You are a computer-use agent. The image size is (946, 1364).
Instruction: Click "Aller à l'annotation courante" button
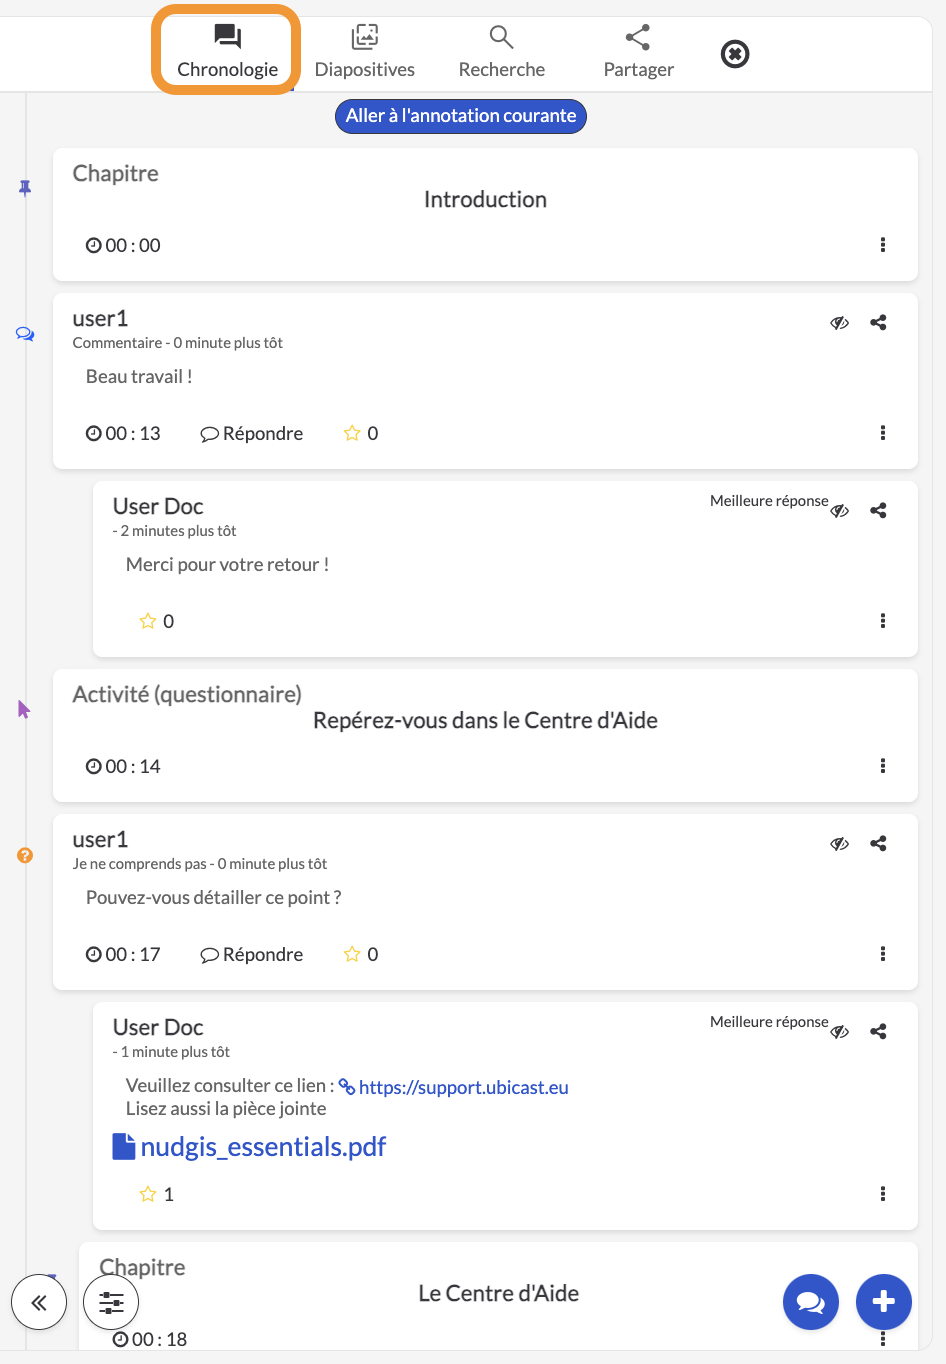[x=461, y=116]
